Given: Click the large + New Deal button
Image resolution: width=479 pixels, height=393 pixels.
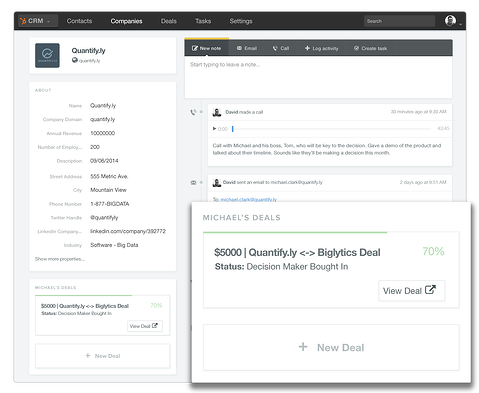Looking at the screenshot, I should (331, 347).
